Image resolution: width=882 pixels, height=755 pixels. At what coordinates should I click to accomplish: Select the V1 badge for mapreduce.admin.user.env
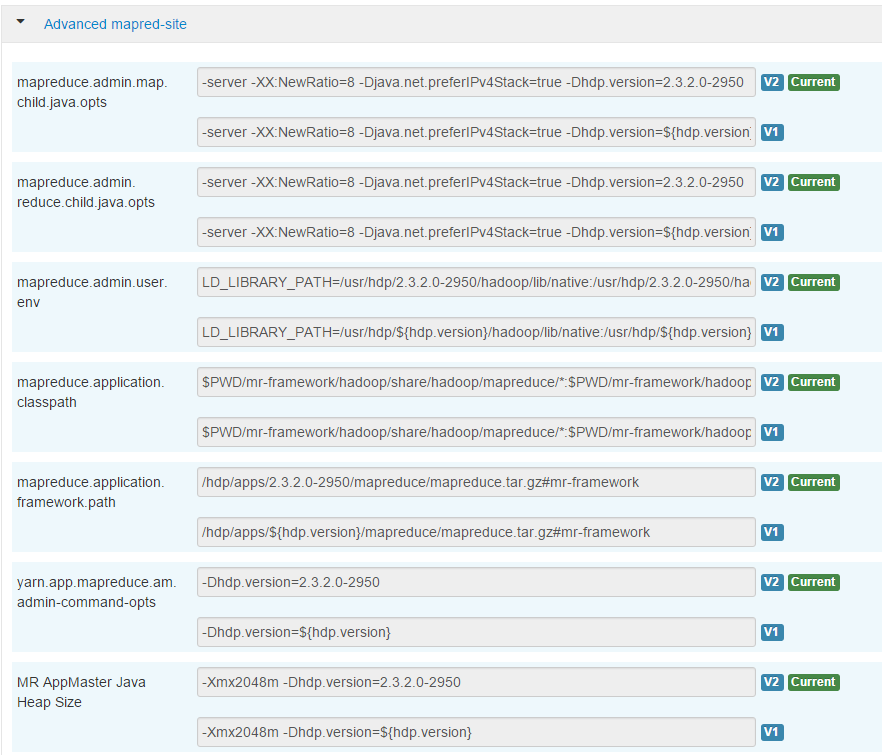pyautogui.click(x=771, y=332)
